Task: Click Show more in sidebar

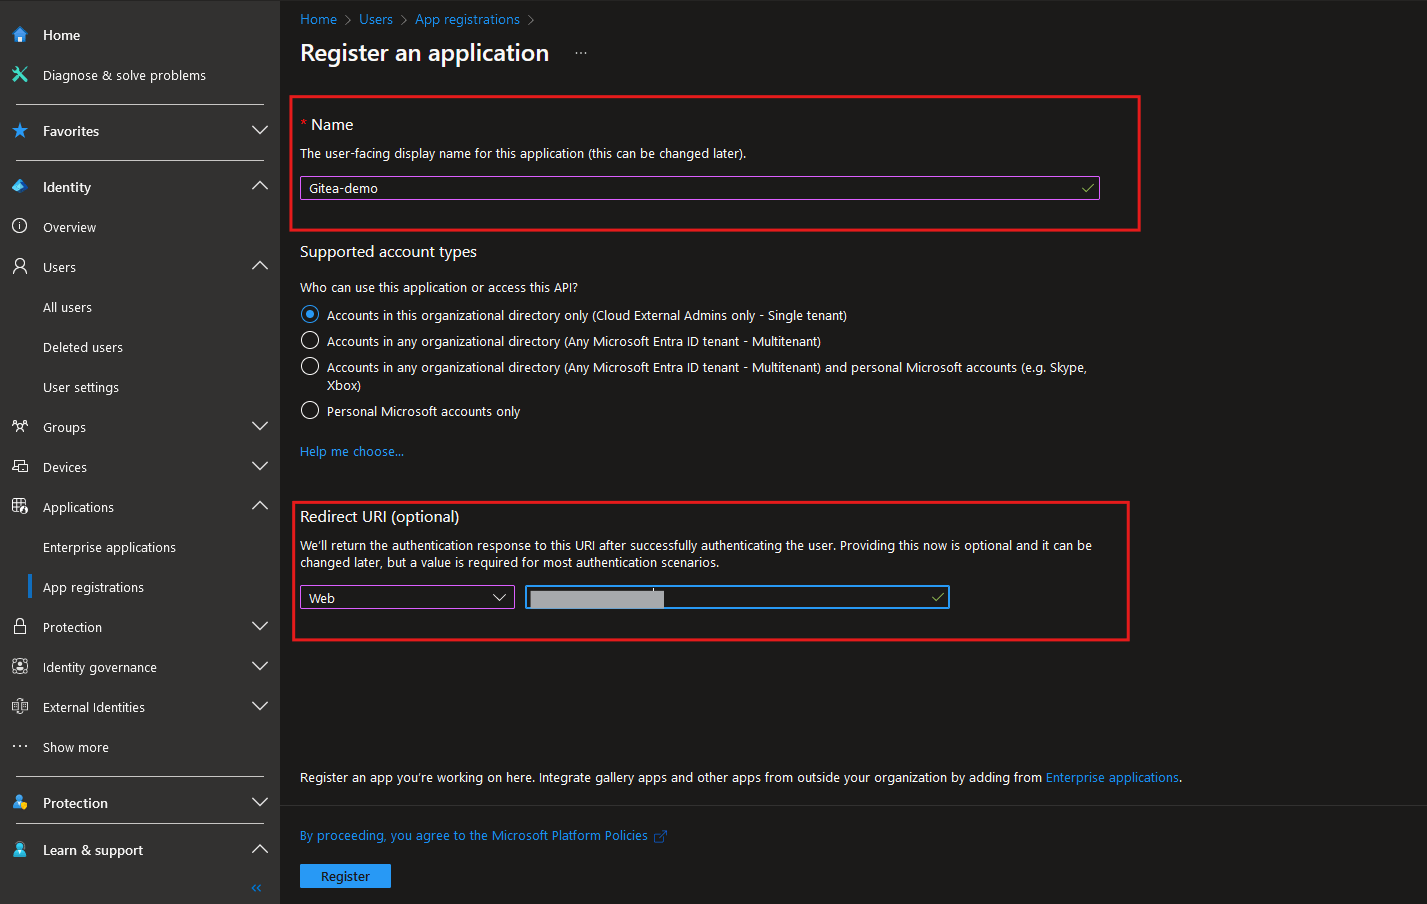Action: 76,748
